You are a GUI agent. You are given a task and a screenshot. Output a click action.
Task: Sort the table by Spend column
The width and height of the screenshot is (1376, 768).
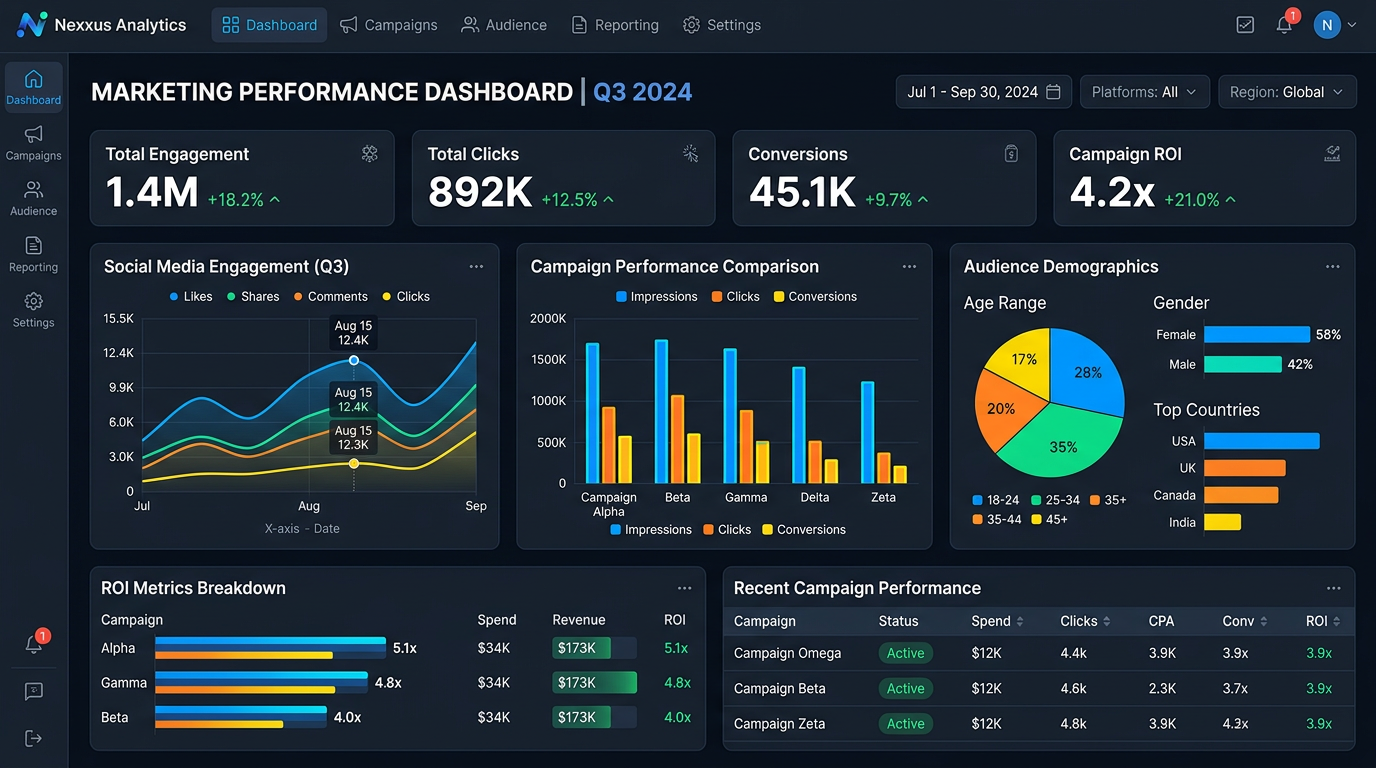pos(997,621)
